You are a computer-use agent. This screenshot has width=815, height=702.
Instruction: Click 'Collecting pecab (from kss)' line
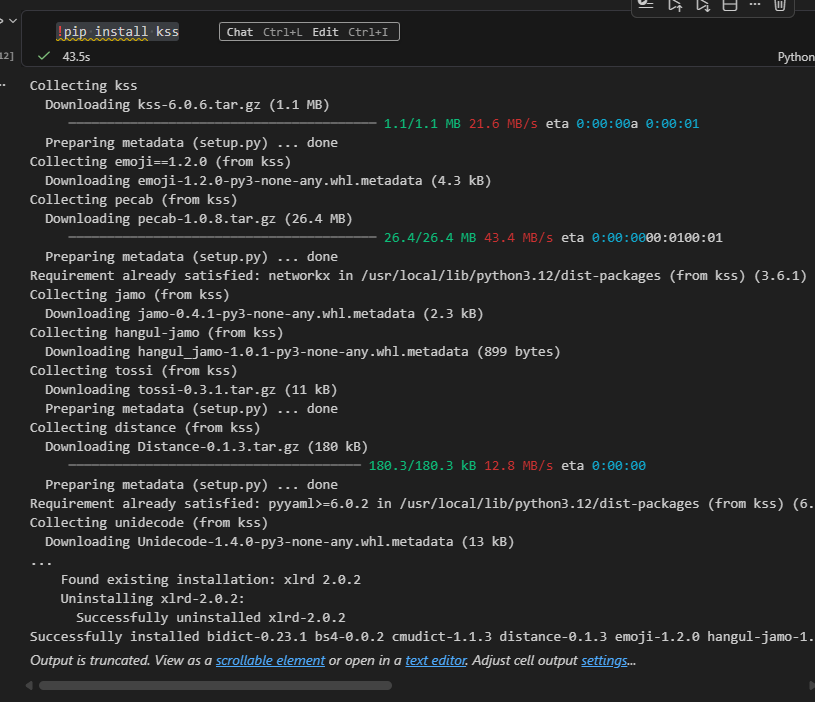(133, 200)
